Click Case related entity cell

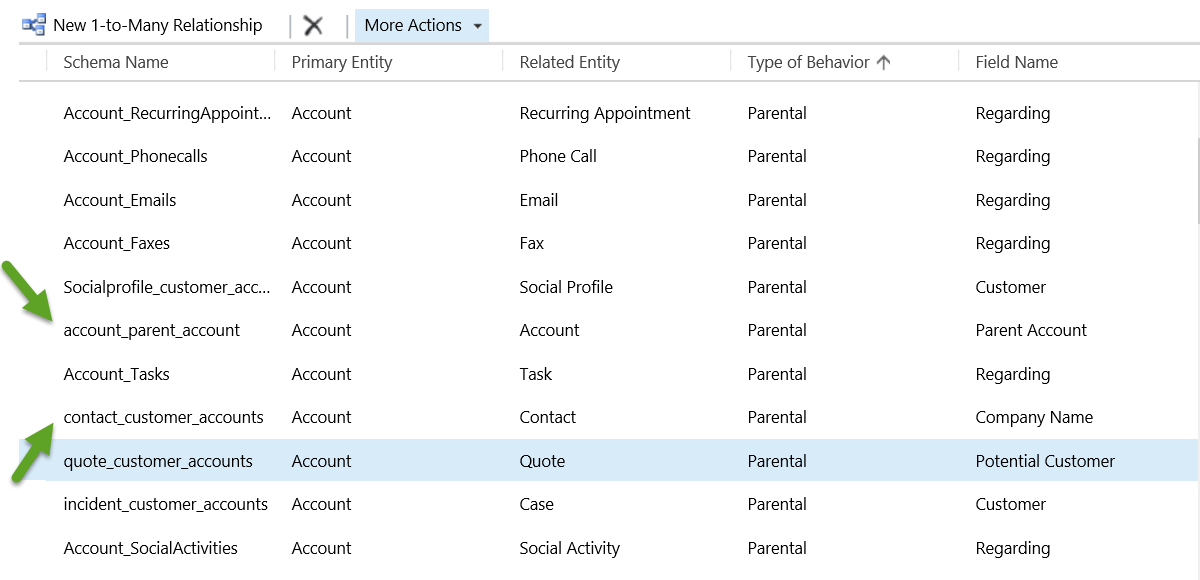[537, 504]
